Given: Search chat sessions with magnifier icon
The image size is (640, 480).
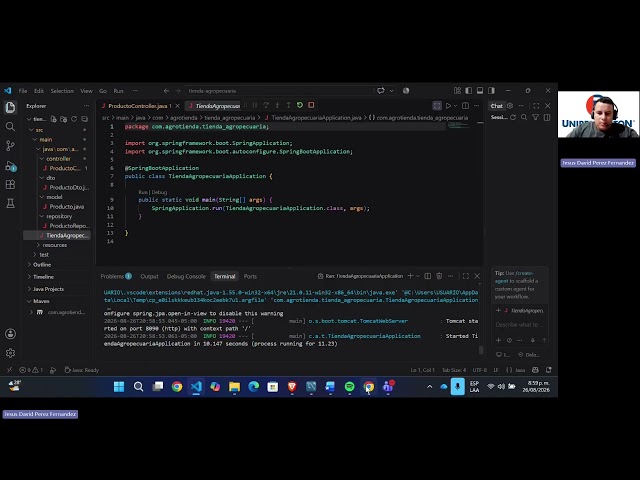Looking at the screenshot, I should 524,118.
